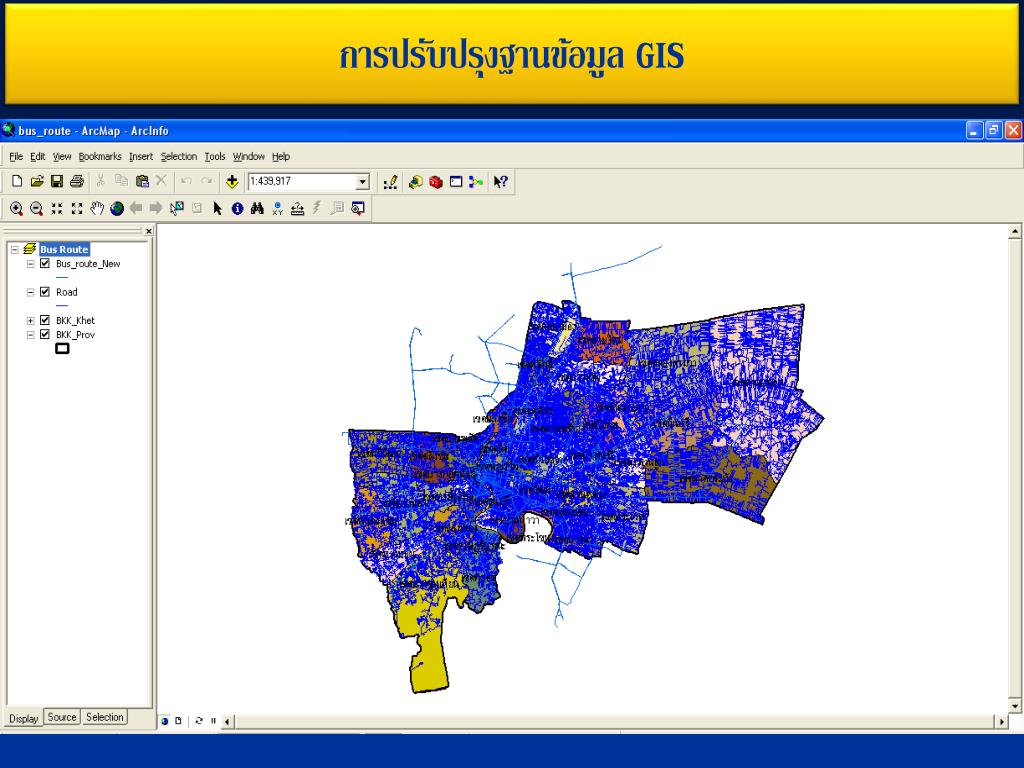Screen dimensions: 1024x768
Task: Activate the What's This help pointer
Action: (500, 182)
